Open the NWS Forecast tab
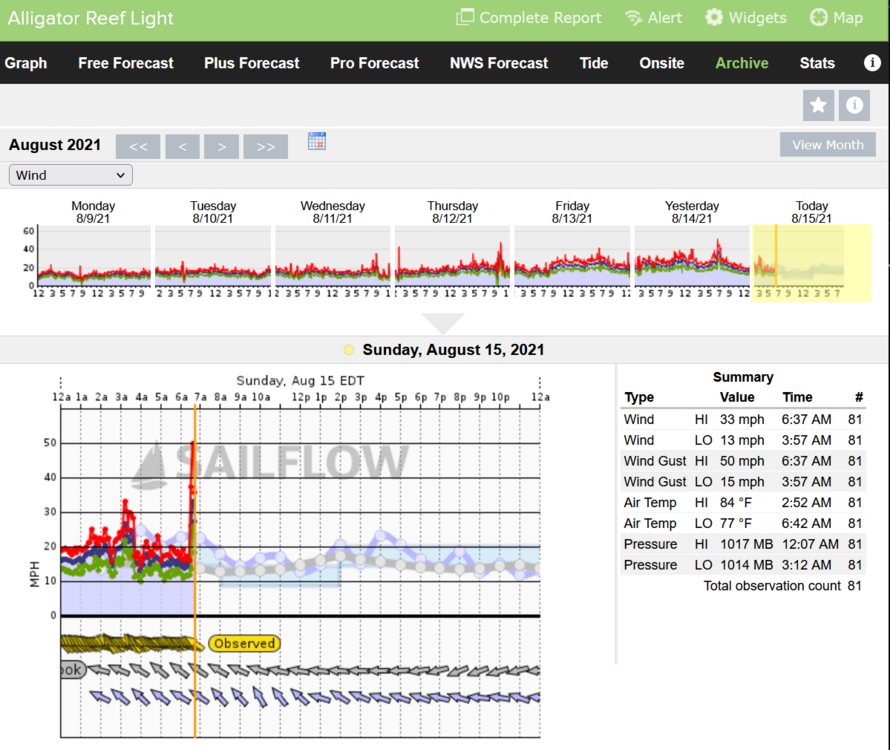Image resolution: width=890 pixels, height=750 pixels. (x=498, y=63)
